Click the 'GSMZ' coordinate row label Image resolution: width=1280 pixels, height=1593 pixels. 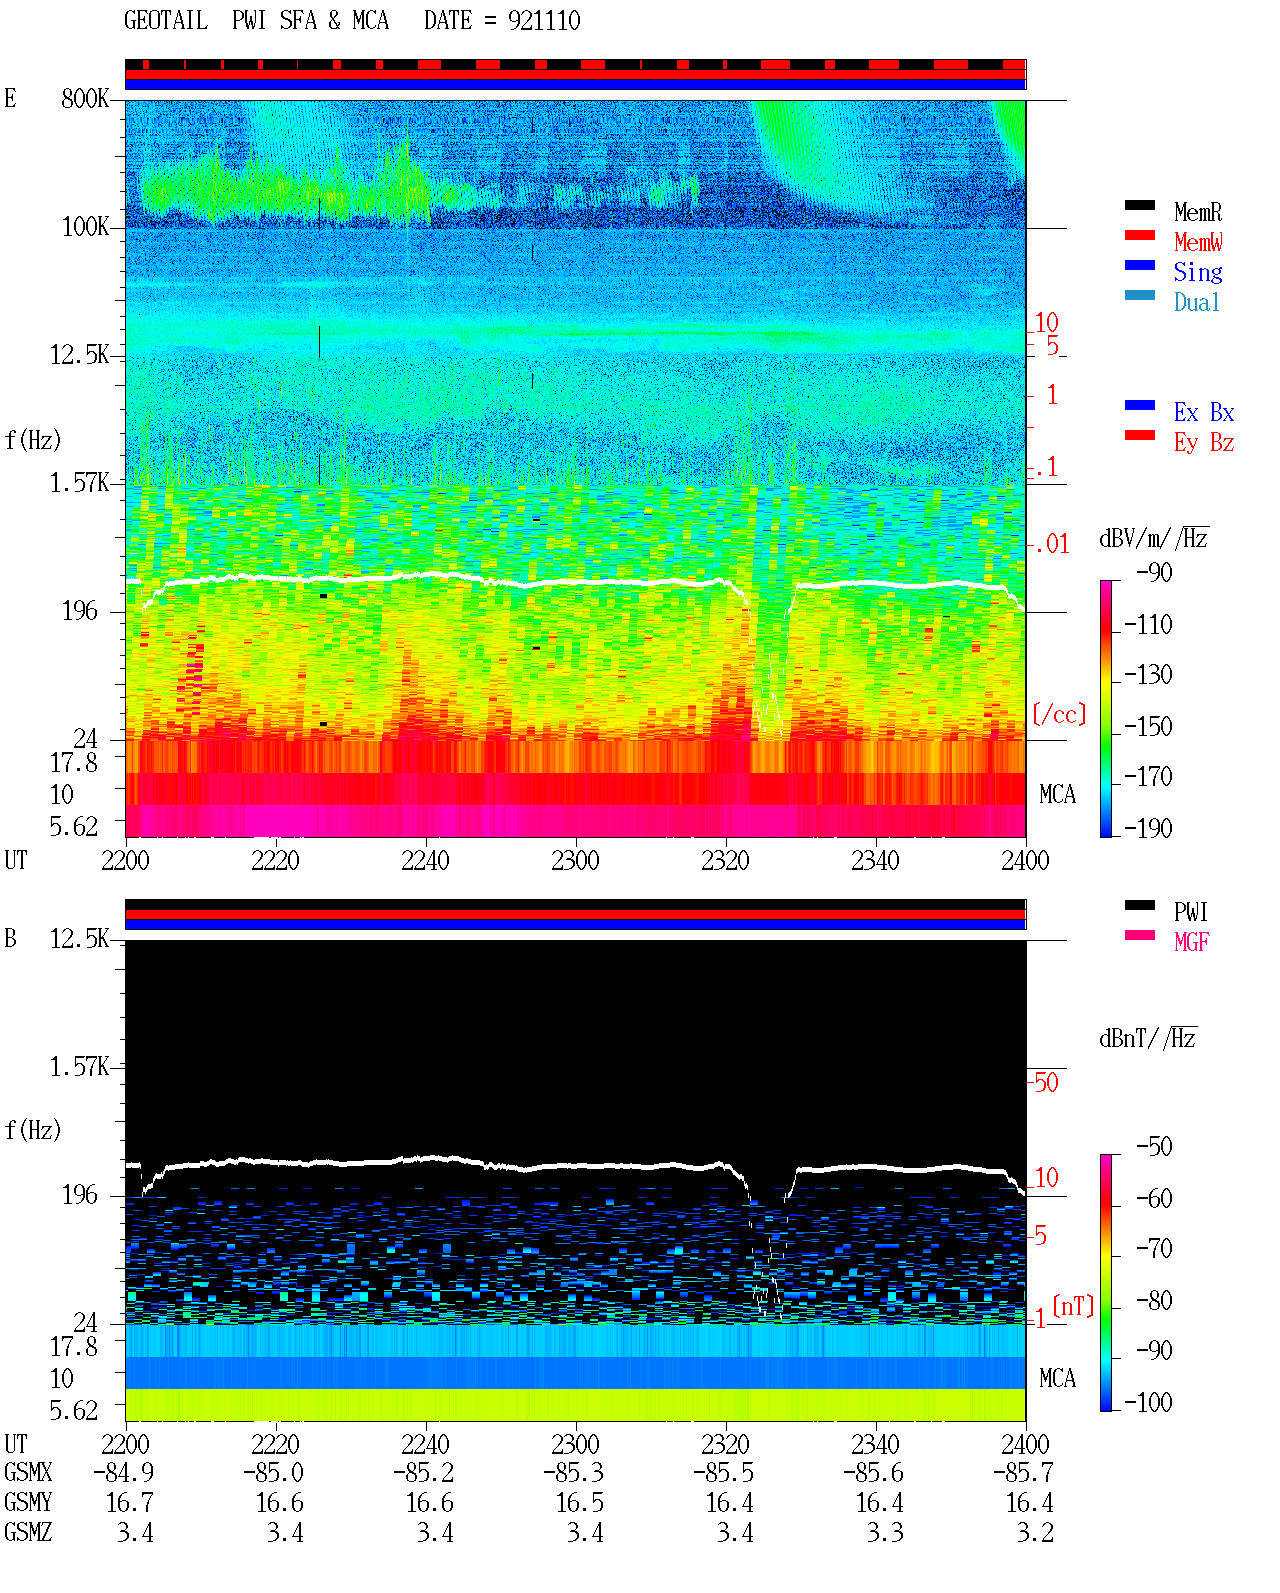click(x=28, y=1533)
